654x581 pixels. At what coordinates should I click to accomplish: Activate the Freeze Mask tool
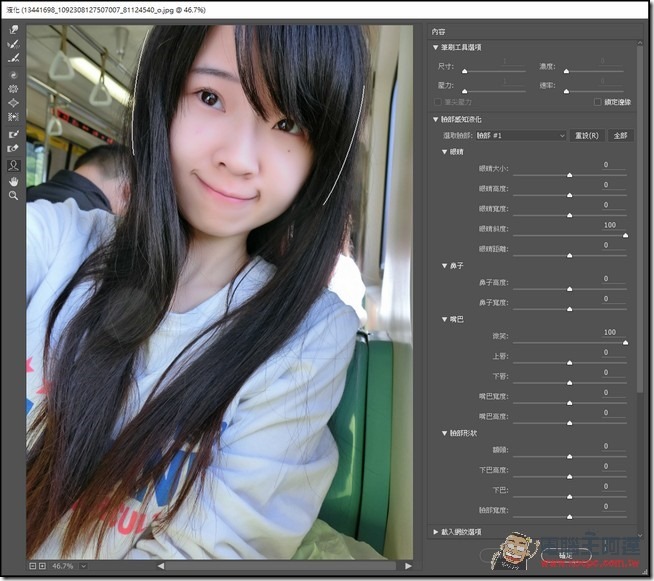pyautogui.click(x=14, y=133)
